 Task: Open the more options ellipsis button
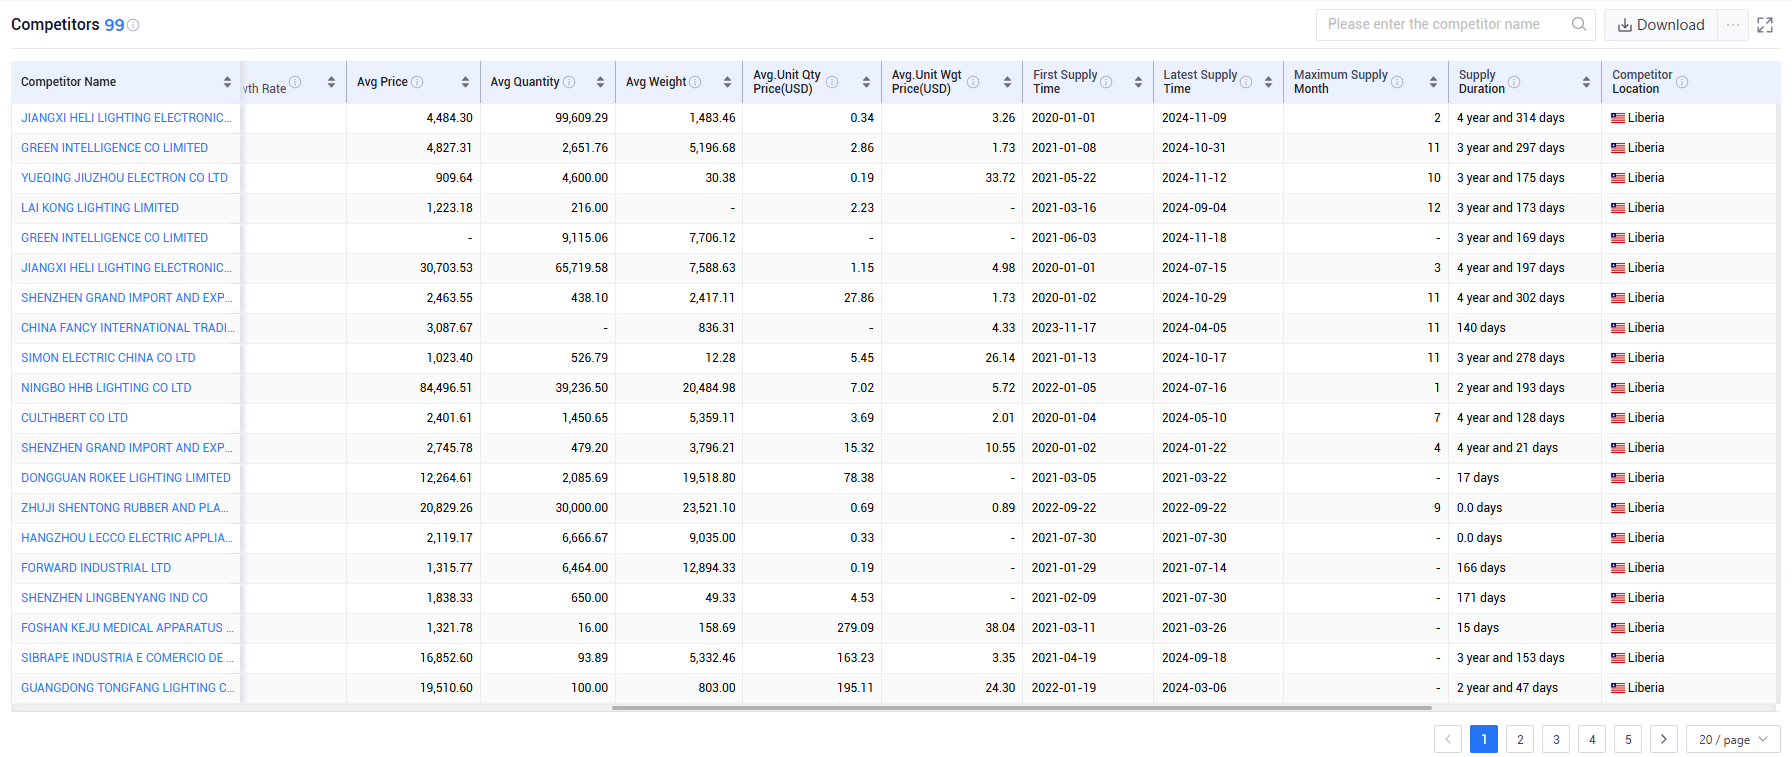click(1733, 25)
